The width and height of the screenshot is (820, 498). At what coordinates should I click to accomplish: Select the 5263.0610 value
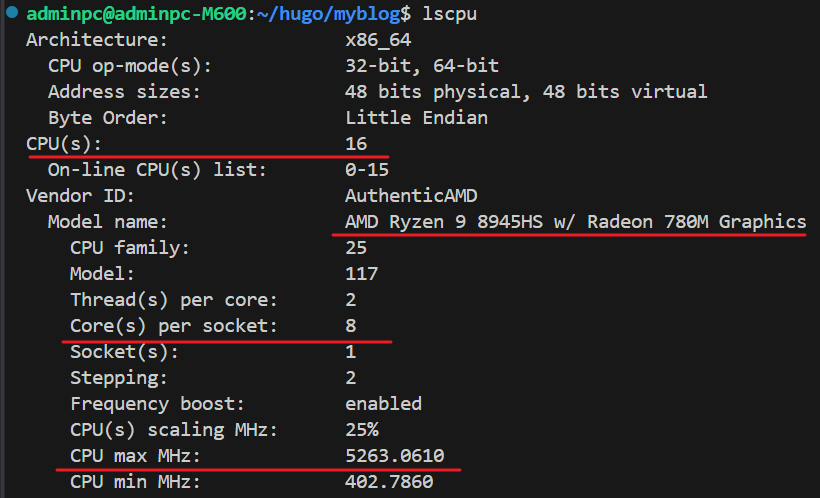395,456
